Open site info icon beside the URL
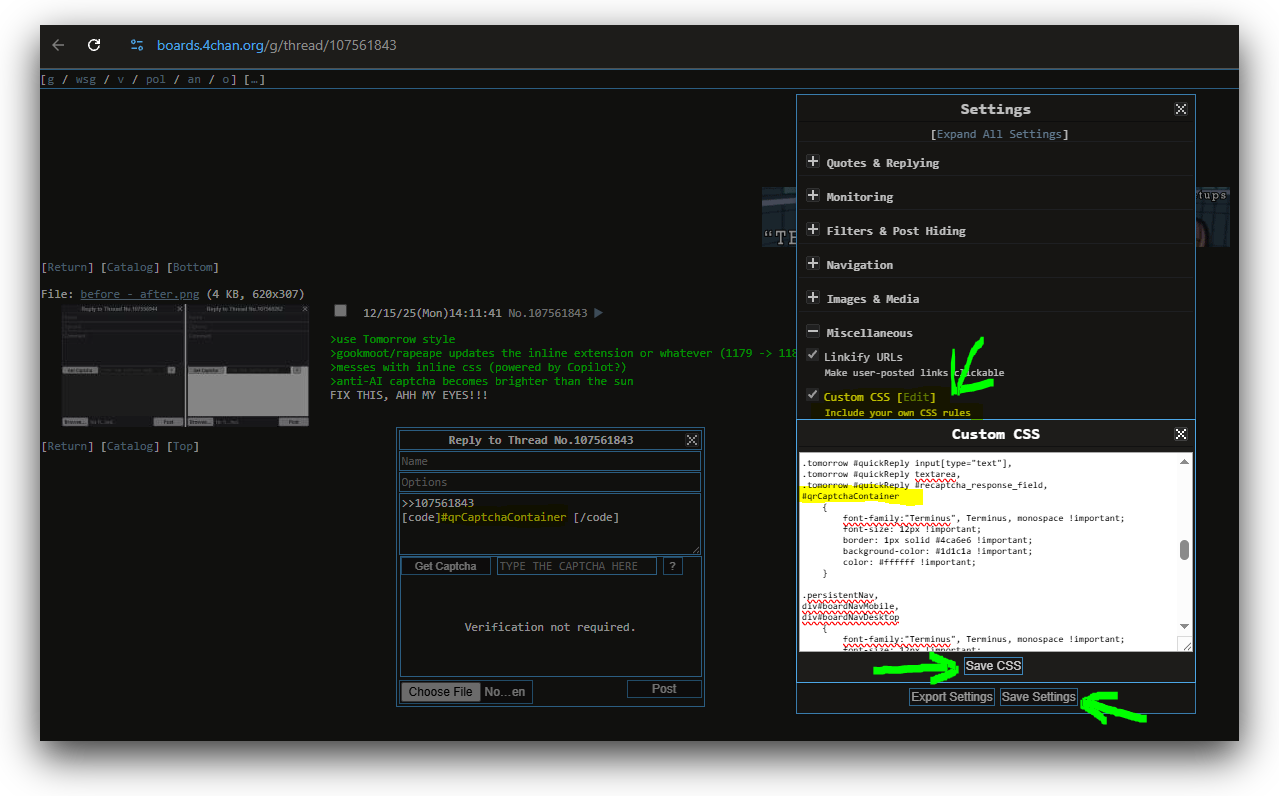This screenshot has width=1279, height=796. [x=137, y=45]
